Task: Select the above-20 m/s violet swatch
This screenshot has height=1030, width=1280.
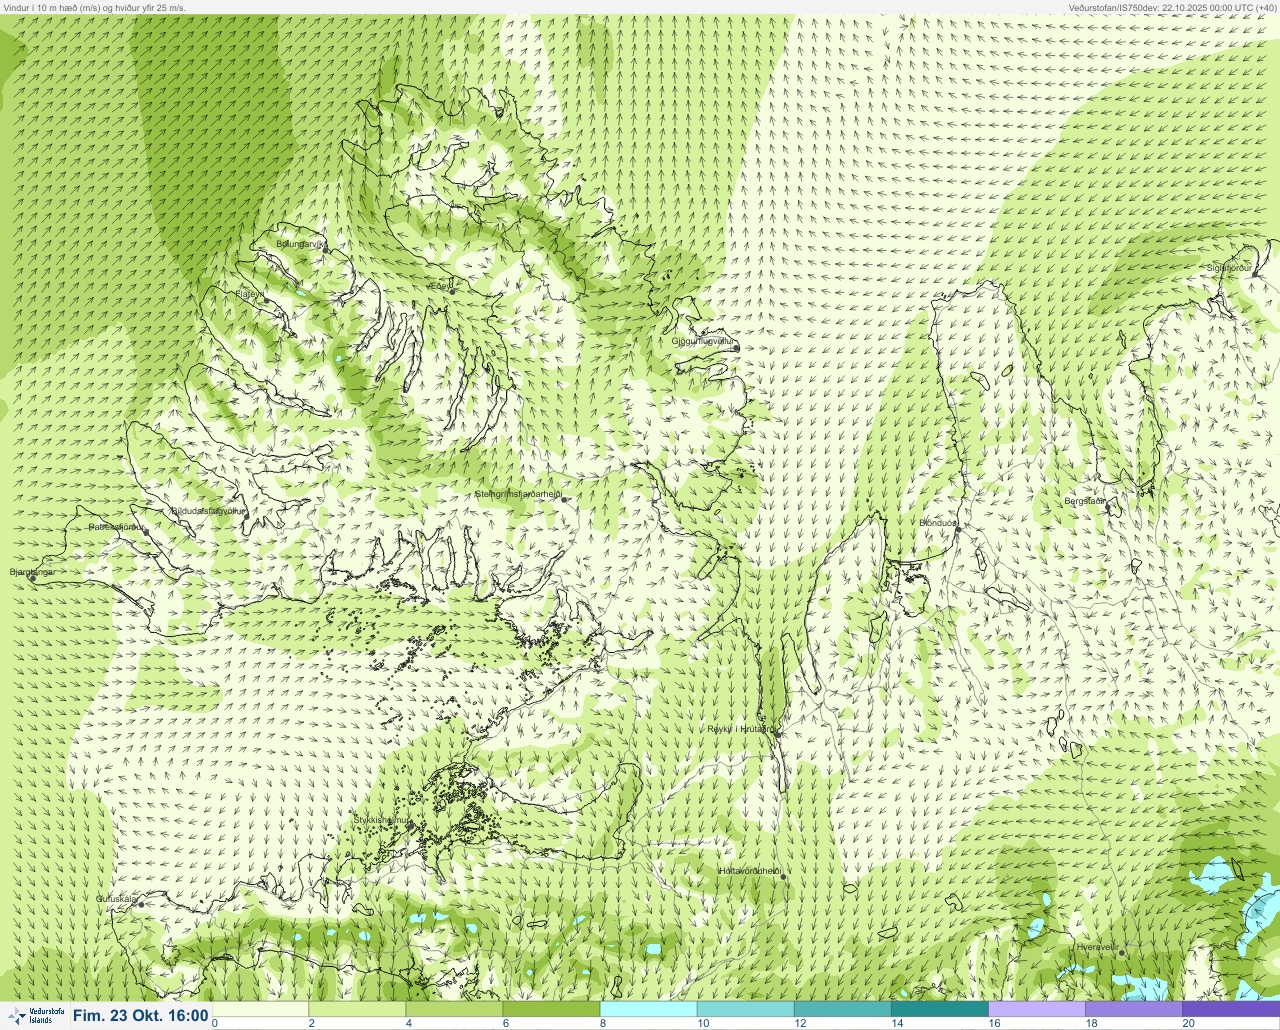Action: tap(1231, 1009)
